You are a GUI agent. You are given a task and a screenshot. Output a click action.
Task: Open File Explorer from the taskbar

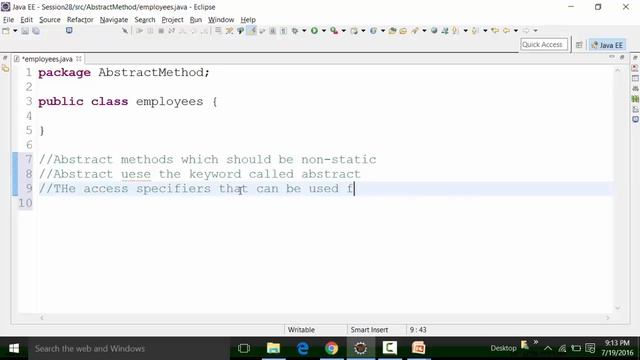click(x=273, y=348)
